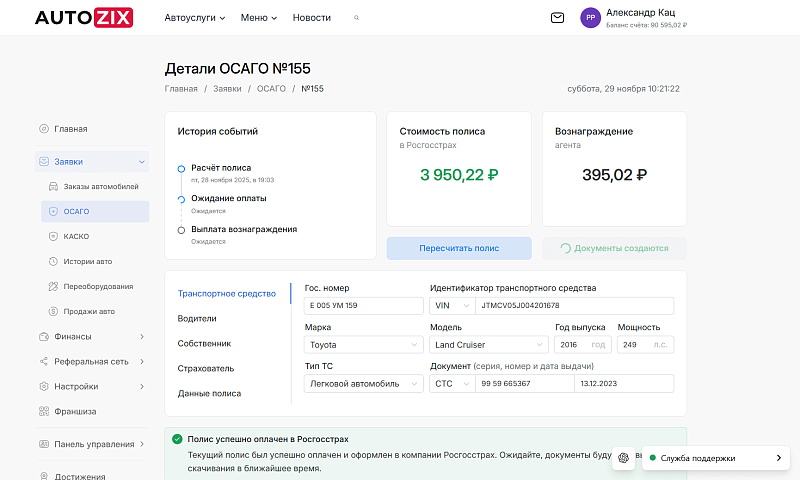Switch to the Страхователь tab
Viewport: 800px width, 480px height.
(x=206, y=368)
